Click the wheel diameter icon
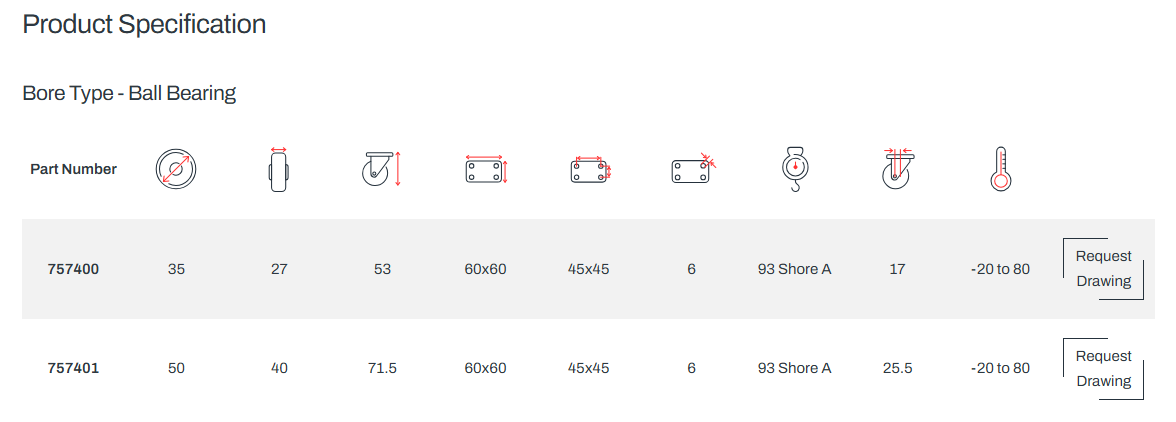Screen dimensions: 1176x422 176,169
